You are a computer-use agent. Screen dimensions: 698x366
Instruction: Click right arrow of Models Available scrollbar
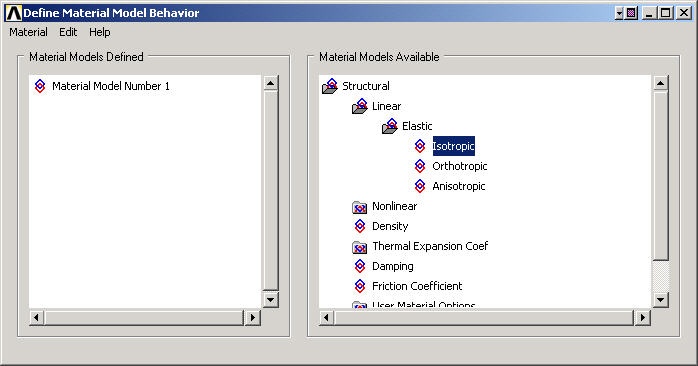tap(642, 317)
